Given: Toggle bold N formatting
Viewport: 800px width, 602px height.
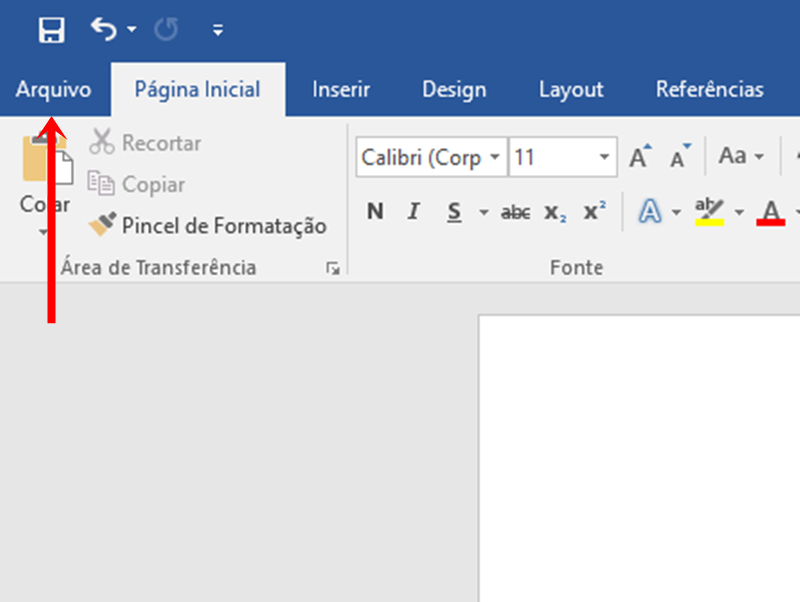Looking at the screenshot, I should point(375,211).
